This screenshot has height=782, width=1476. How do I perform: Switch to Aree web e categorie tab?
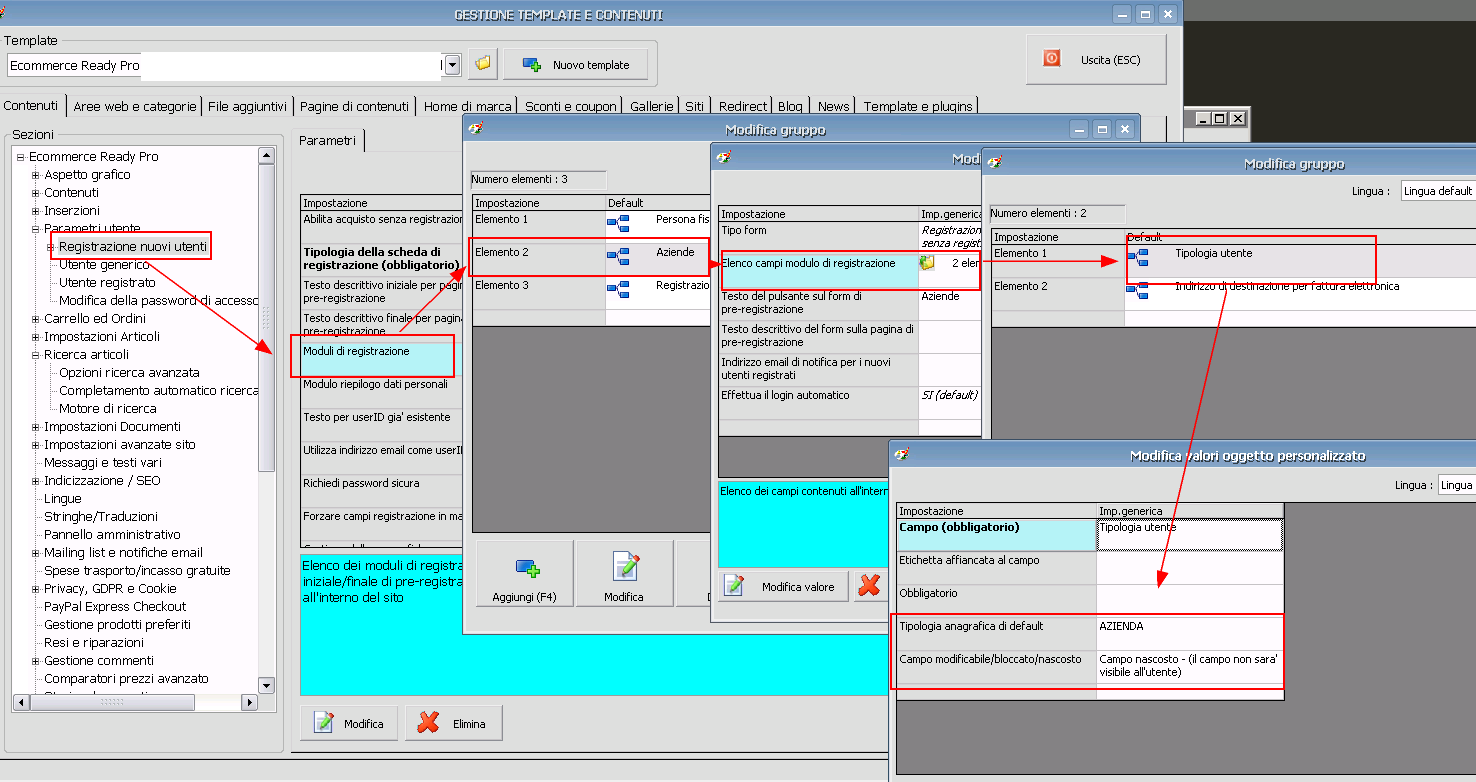tap(135, 106)
